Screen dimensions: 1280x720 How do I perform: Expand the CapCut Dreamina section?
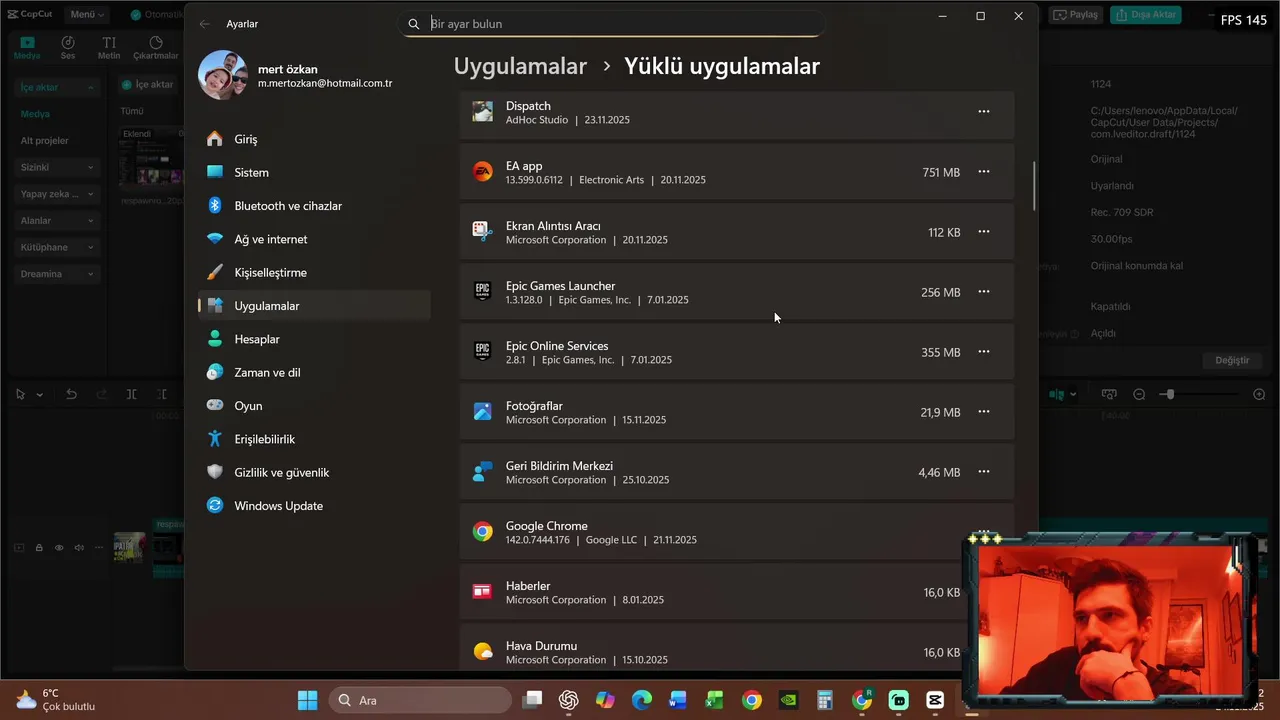click(57, 274)
